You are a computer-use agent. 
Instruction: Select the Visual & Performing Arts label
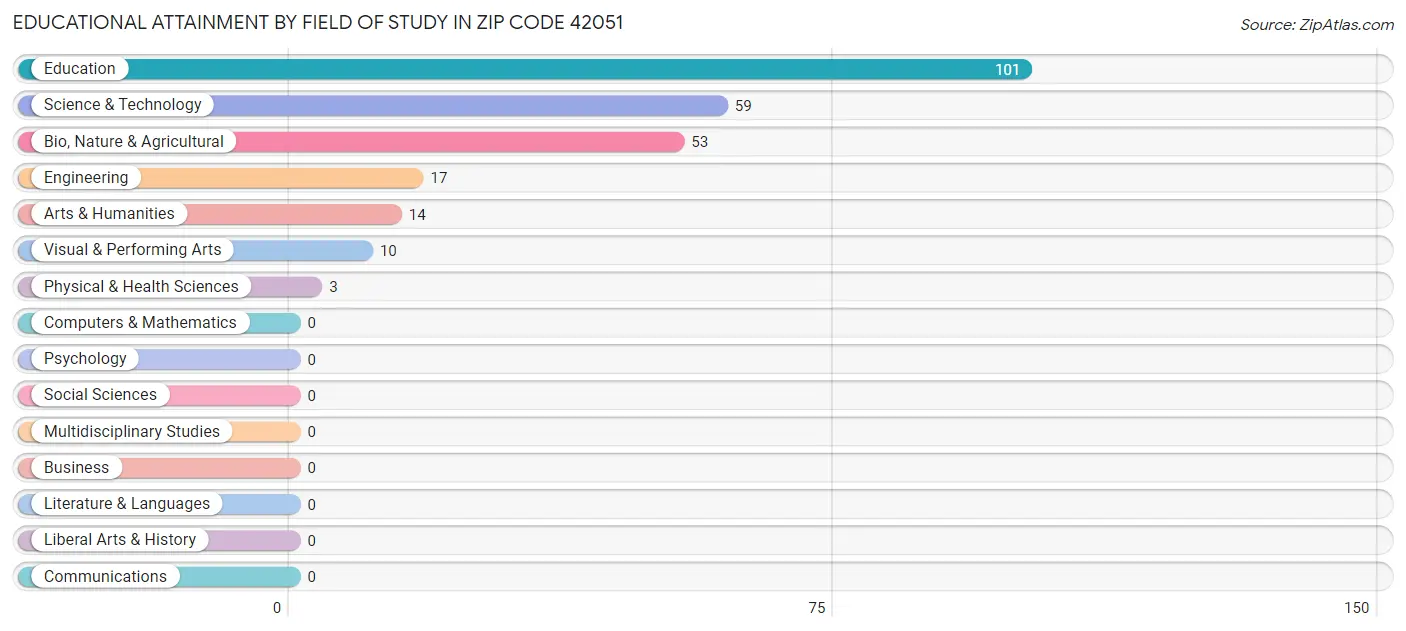(x=132, y=250)
